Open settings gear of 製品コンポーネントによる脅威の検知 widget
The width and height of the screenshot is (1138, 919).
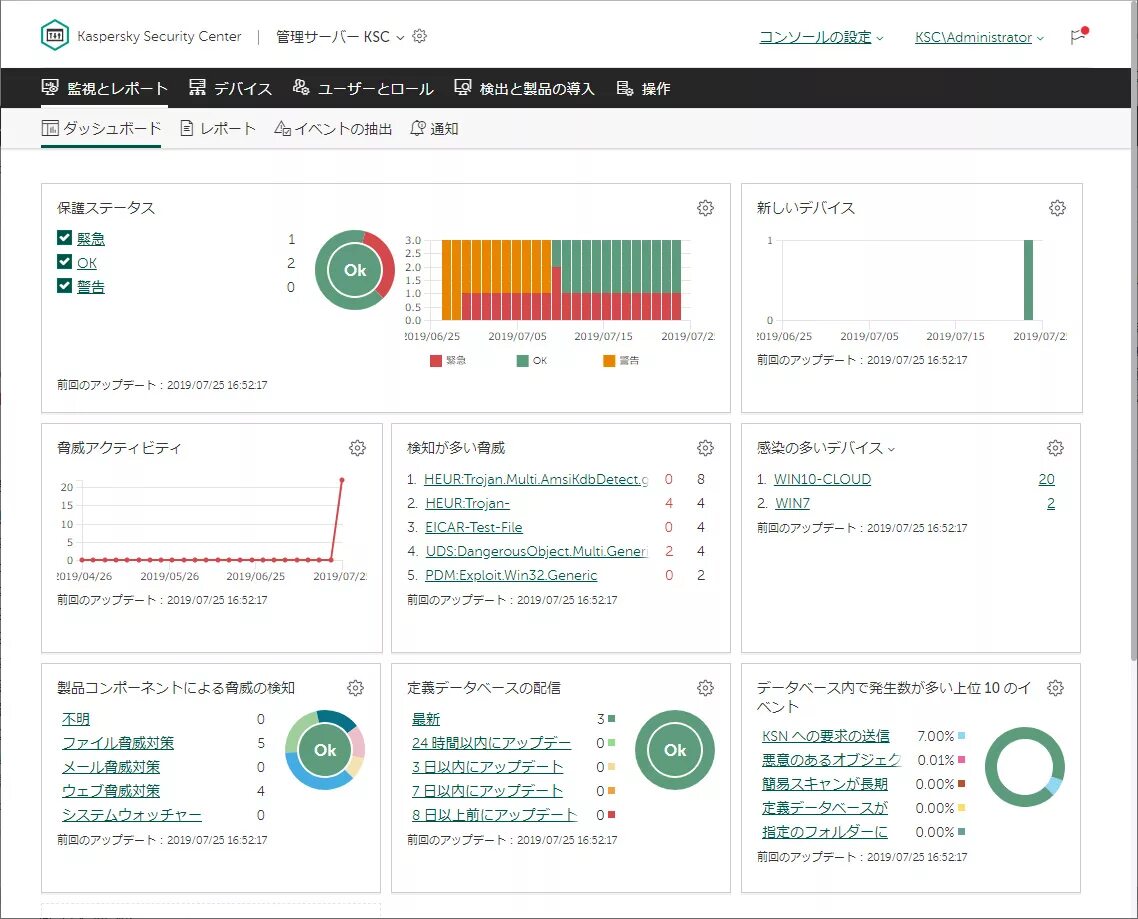[x=355, y=687]
